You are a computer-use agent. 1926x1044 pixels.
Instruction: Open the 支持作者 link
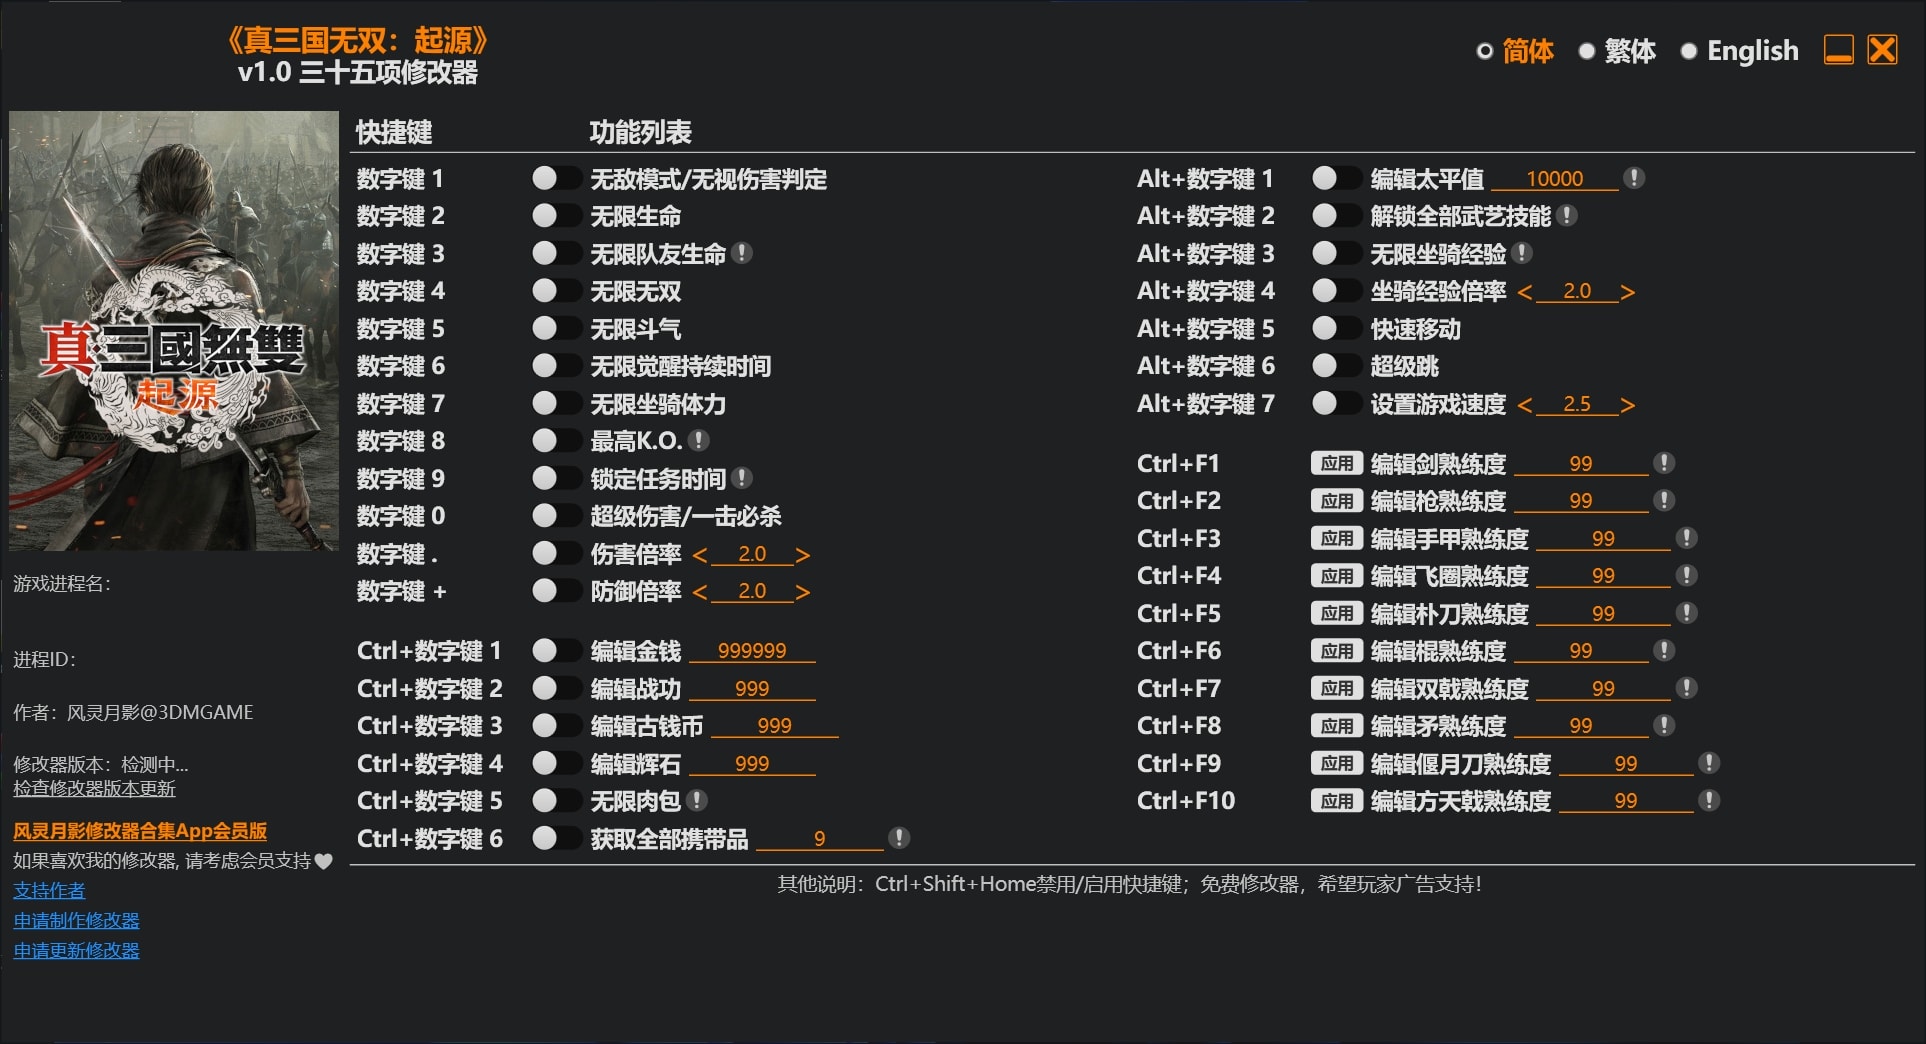48,890
